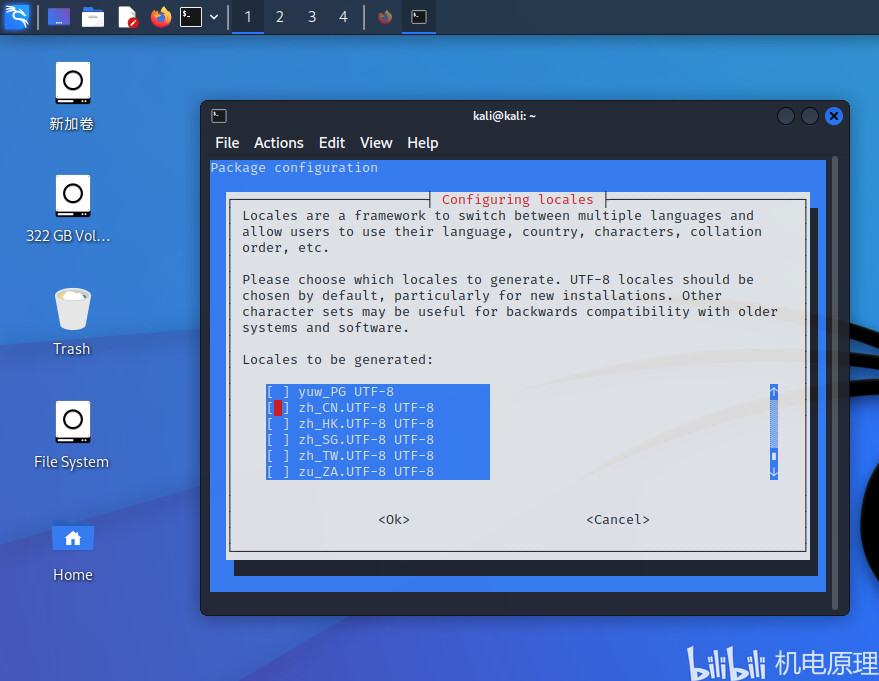Viewport: 879px width, 681px height.
Task: Click the <Ok> button in locales dialog
Action: click(394, 520)
